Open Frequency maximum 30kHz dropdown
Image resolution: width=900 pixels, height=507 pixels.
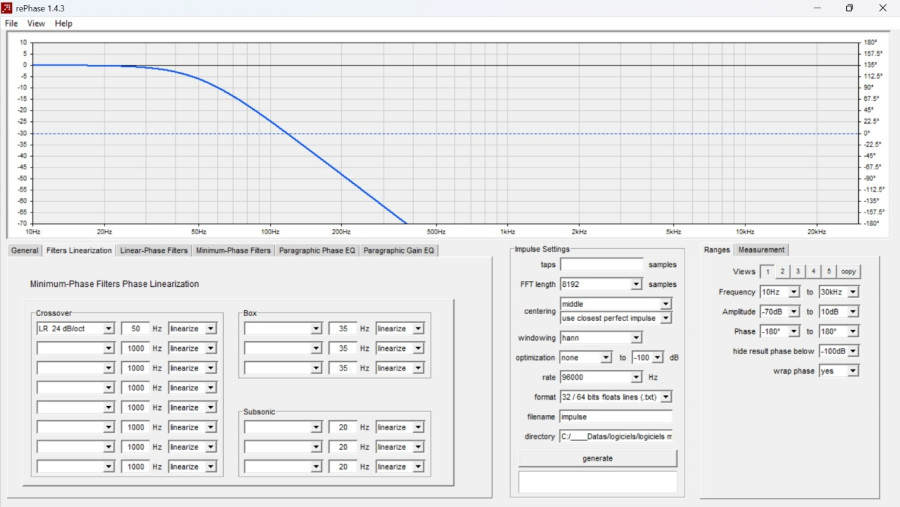(x=839, y=292)
